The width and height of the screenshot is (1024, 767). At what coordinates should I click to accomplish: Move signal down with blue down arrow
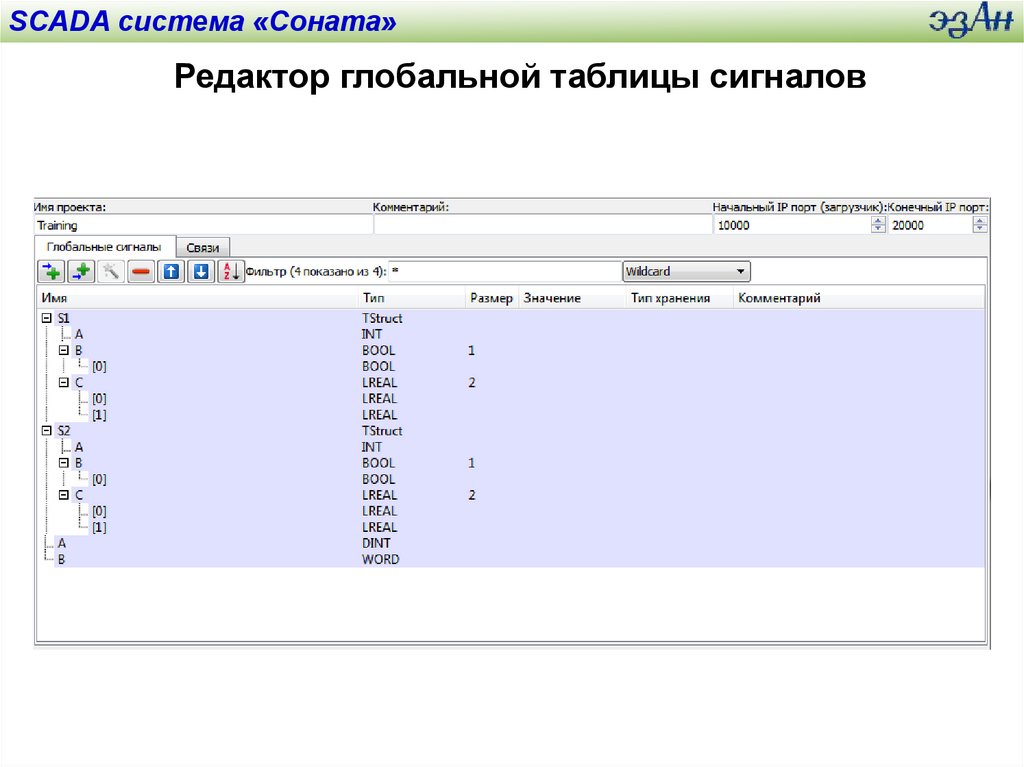pos(201,271)
